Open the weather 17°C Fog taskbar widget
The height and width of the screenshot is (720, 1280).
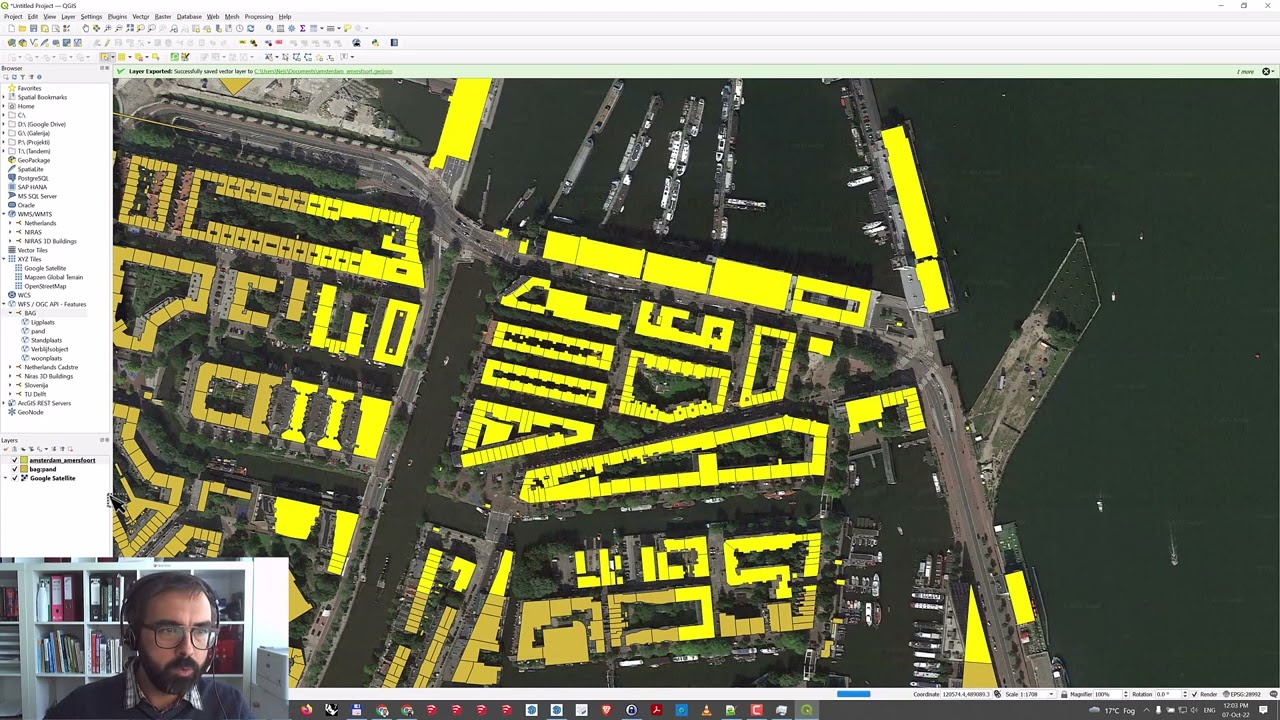(x=1114, y=711)
